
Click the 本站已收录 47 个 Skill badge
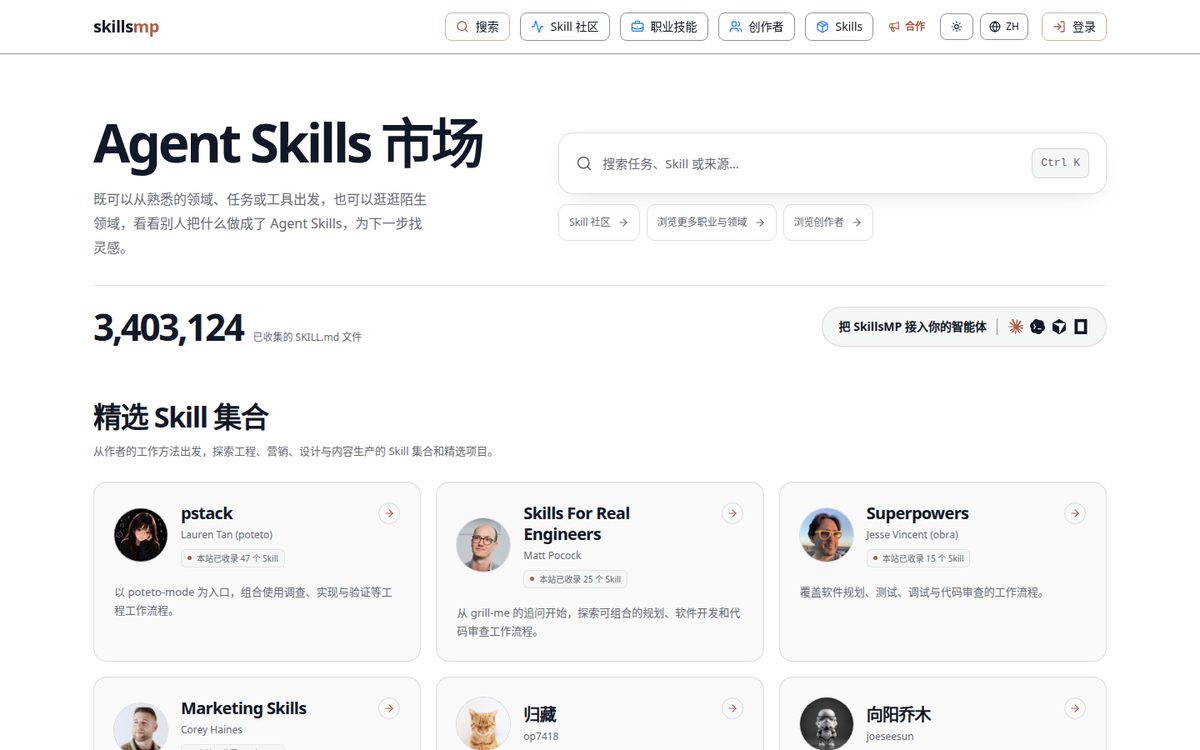pos(233,558)
